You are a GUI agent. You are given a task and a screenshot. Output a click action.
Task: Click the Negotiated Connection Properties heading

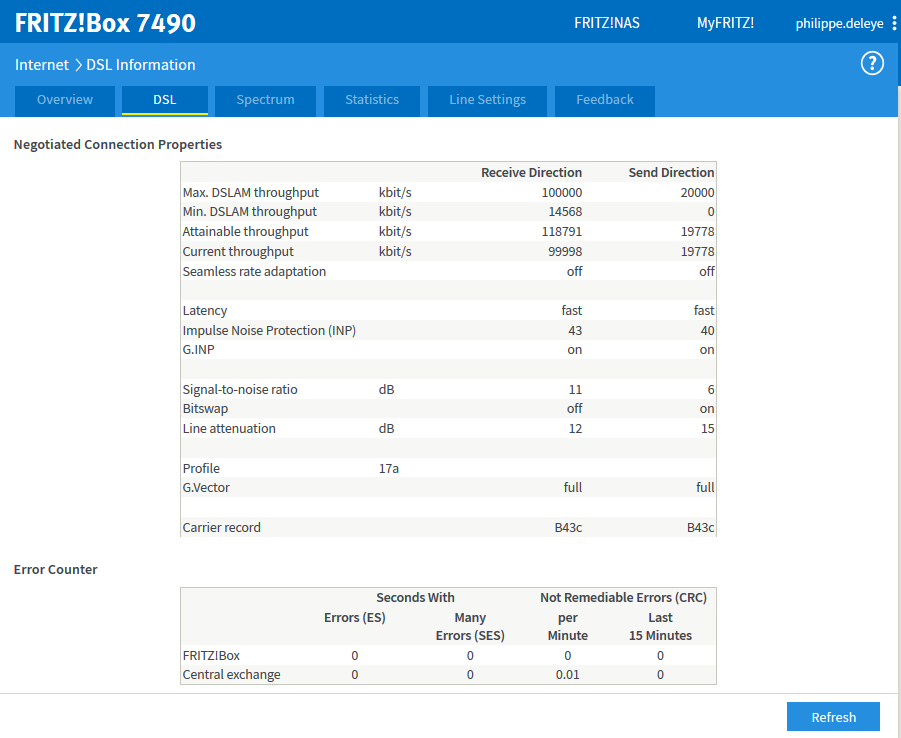118,145
